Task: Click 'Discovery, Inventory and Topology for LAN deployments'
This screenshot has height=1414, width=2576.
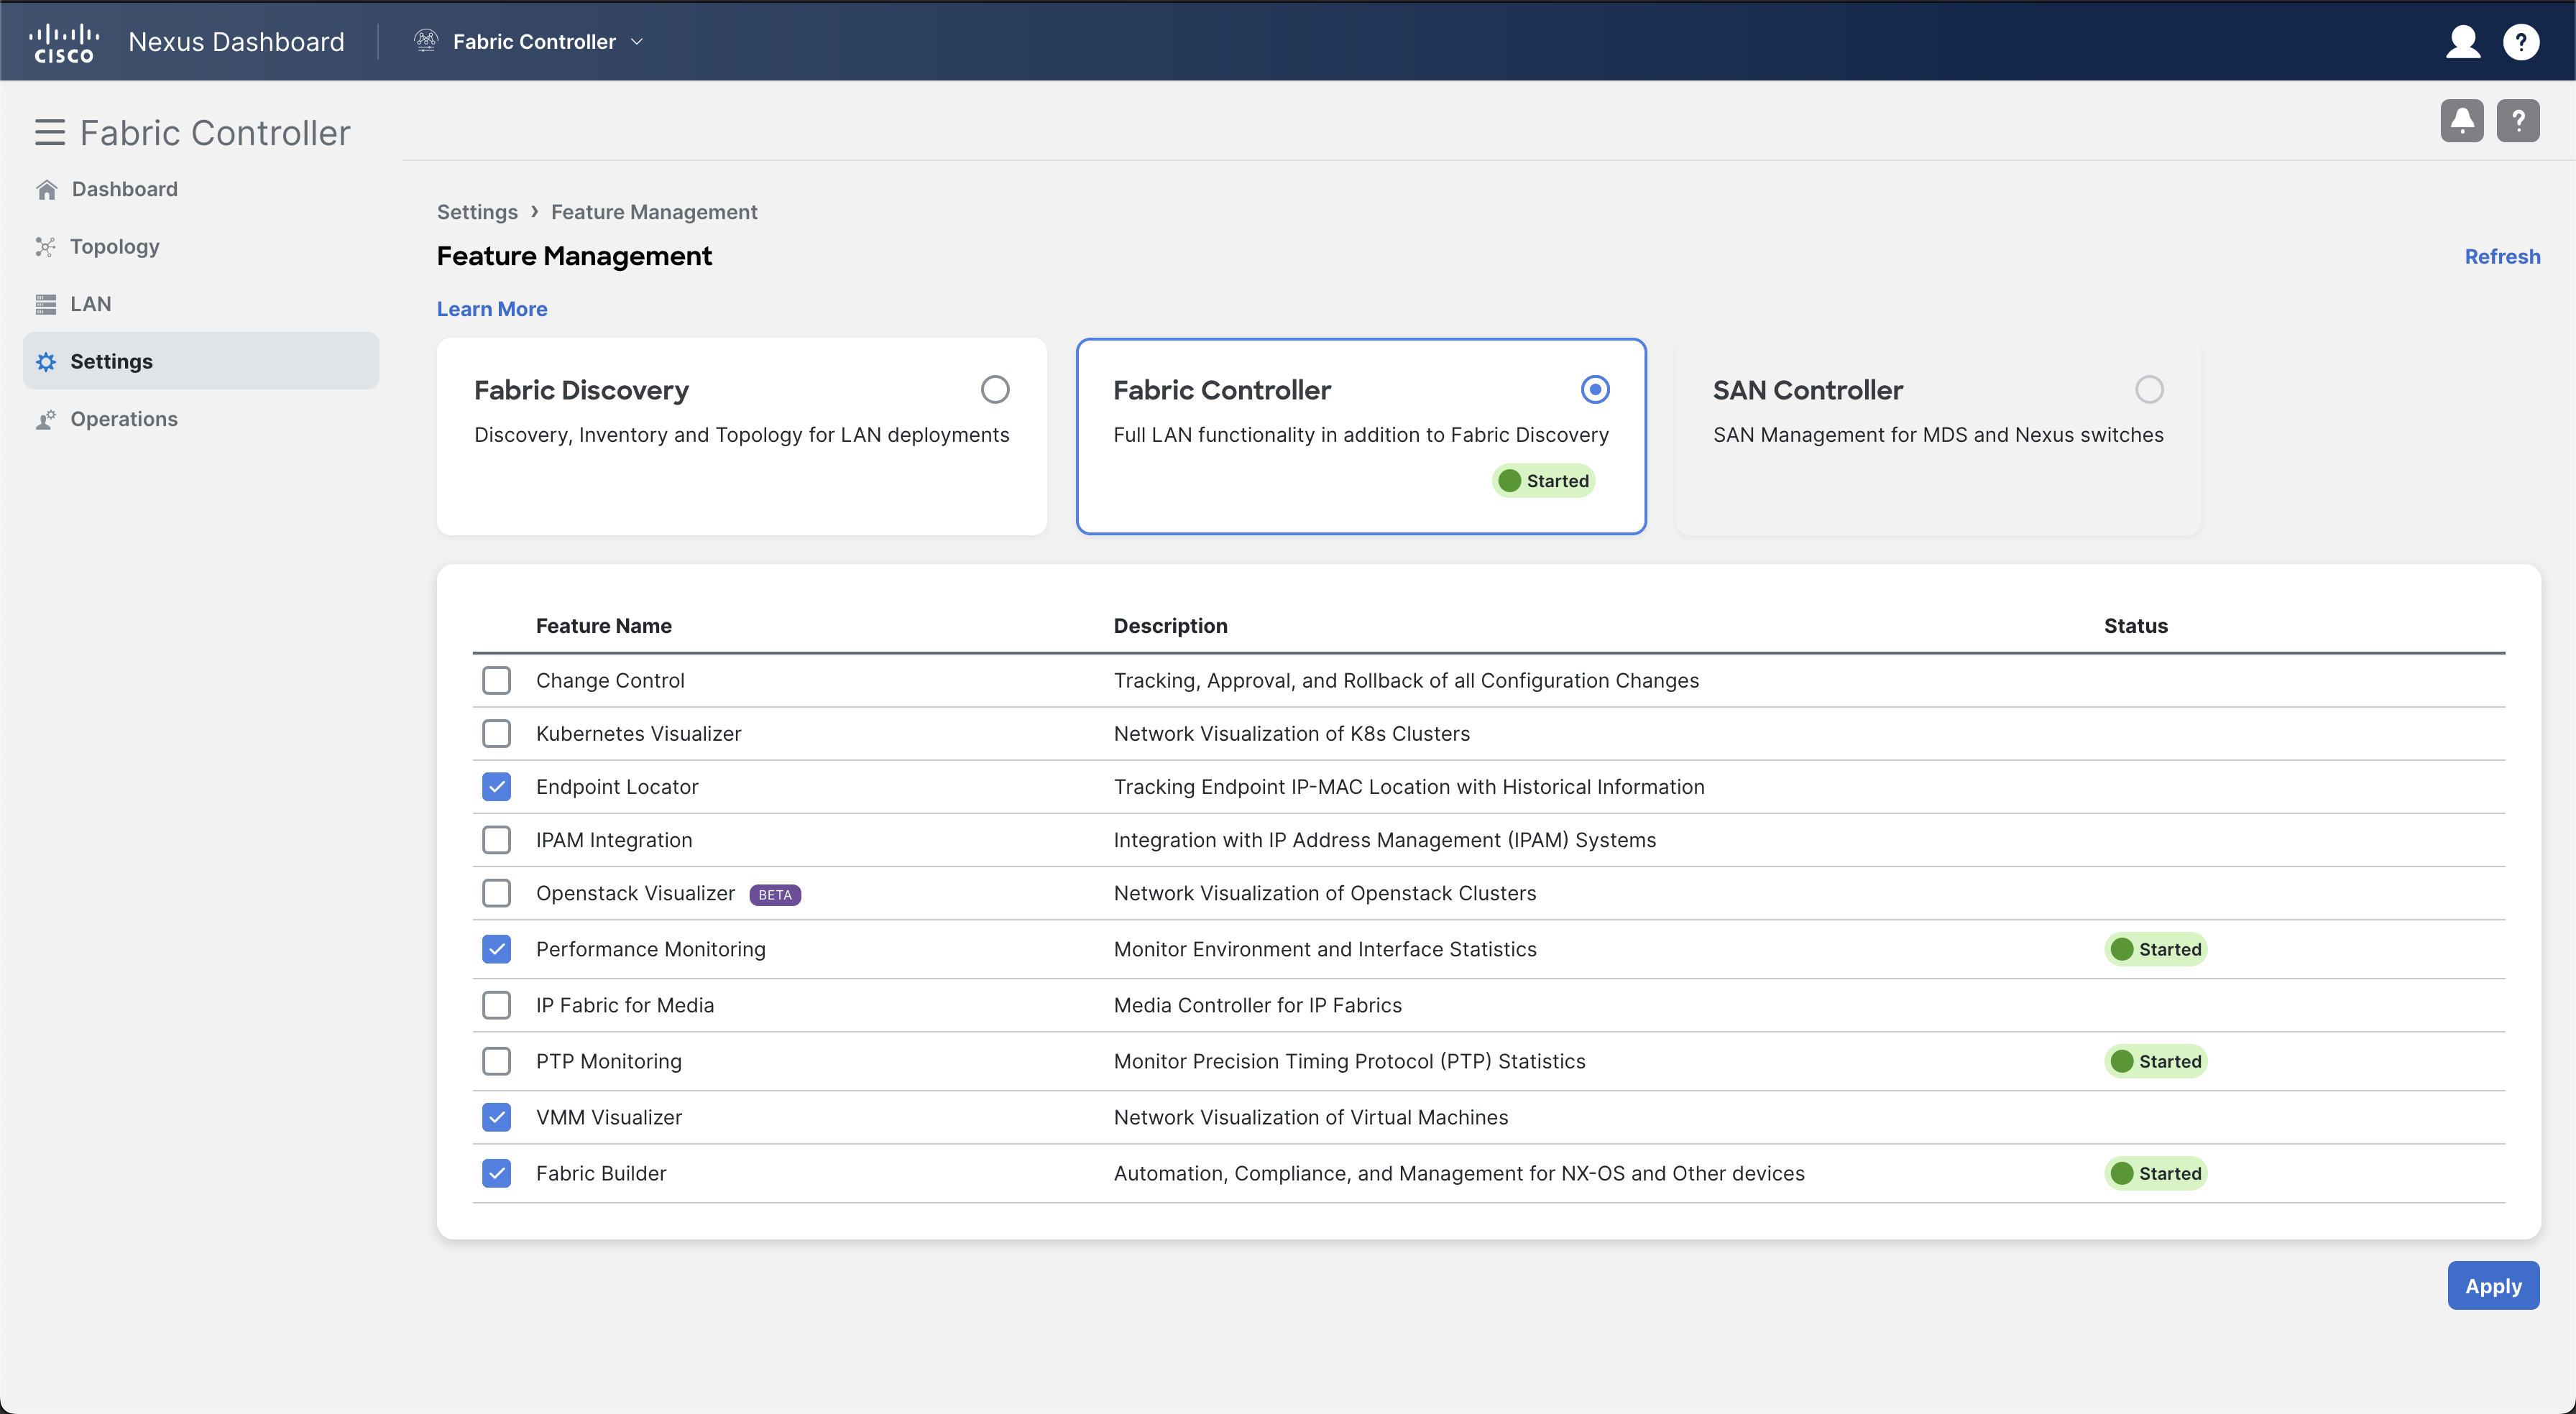Action: pyautogui.click(x=741, y=435)
